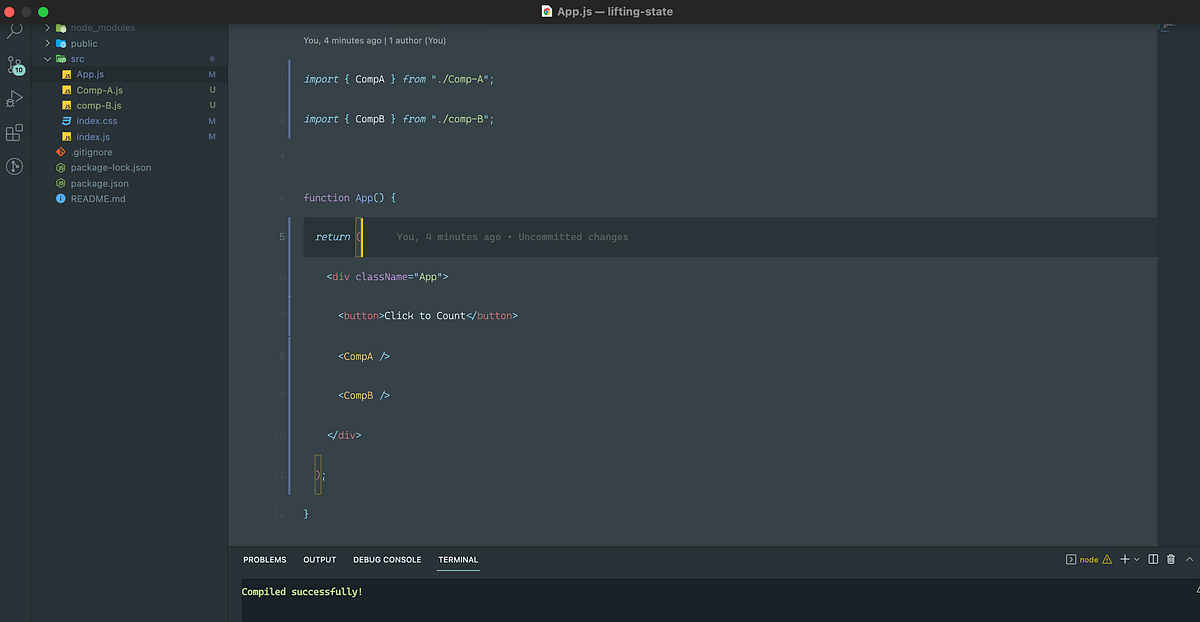Open the Git Graph icon in activity bar
The height and width of the screenshot is (622, 1200).
(15, 167)
